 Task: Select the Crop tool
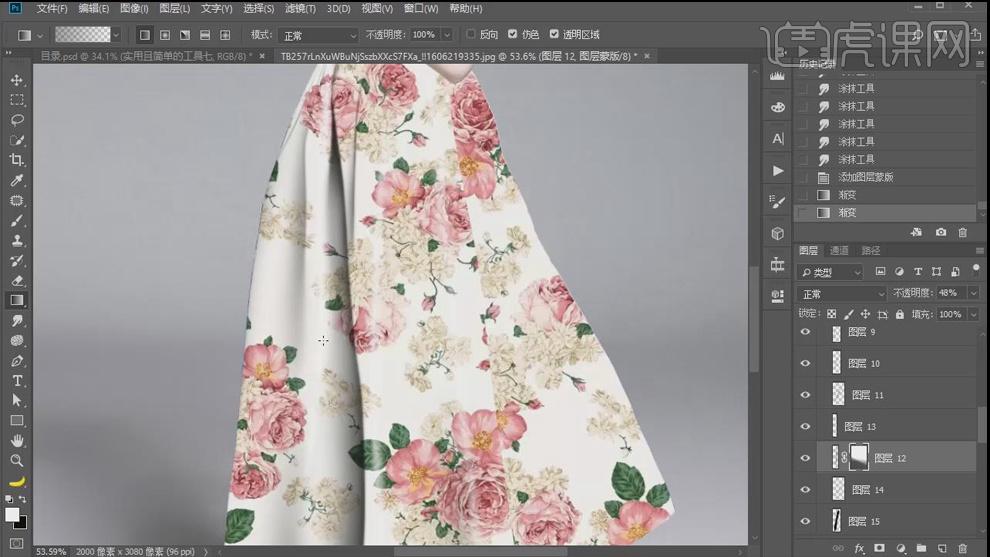click(17, 160)
